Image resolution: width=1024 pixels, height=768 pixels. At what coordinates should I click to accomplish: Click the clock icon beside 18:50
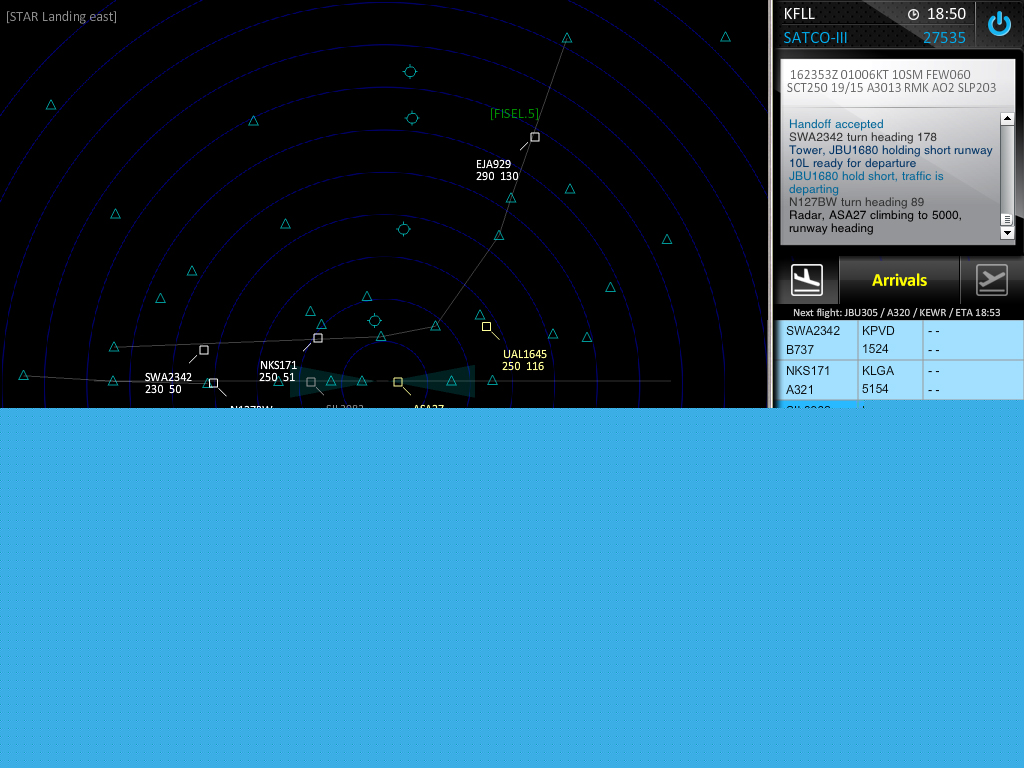(913, 14)
